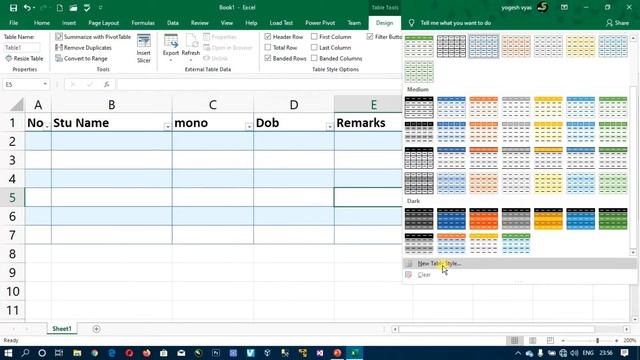
Task: Enable the First Column checkbox
Action: click(x=314, y=37)
